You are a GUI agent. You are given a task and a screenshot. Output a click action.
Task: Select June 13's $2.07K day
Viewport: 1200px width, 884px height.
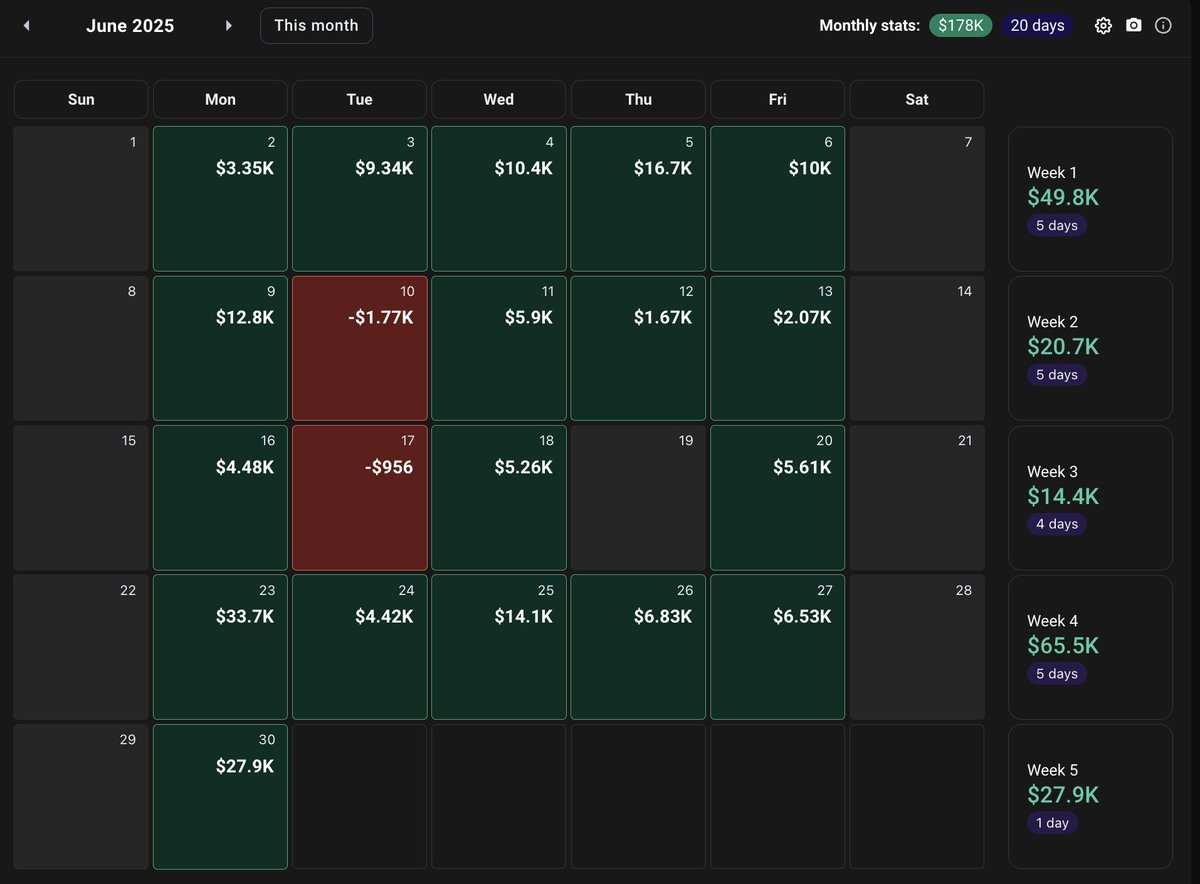(x=777, y=348)
